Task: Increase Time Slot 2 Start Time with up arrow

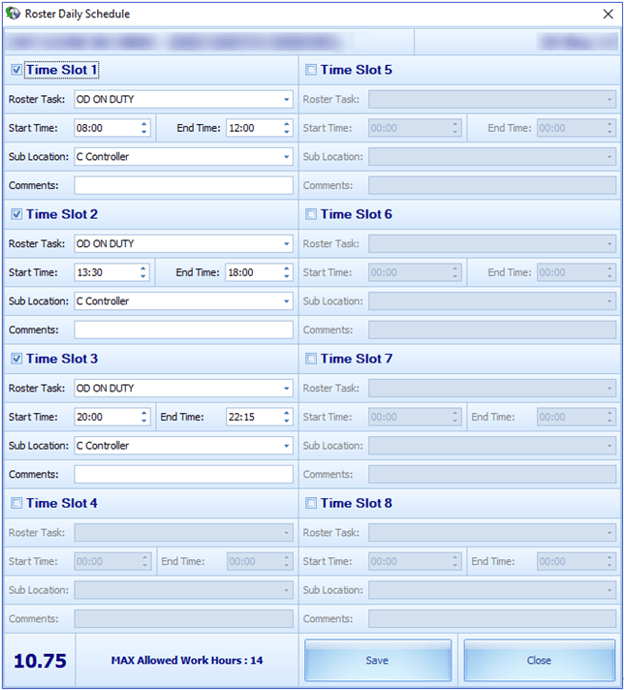Action: point(143,268)
